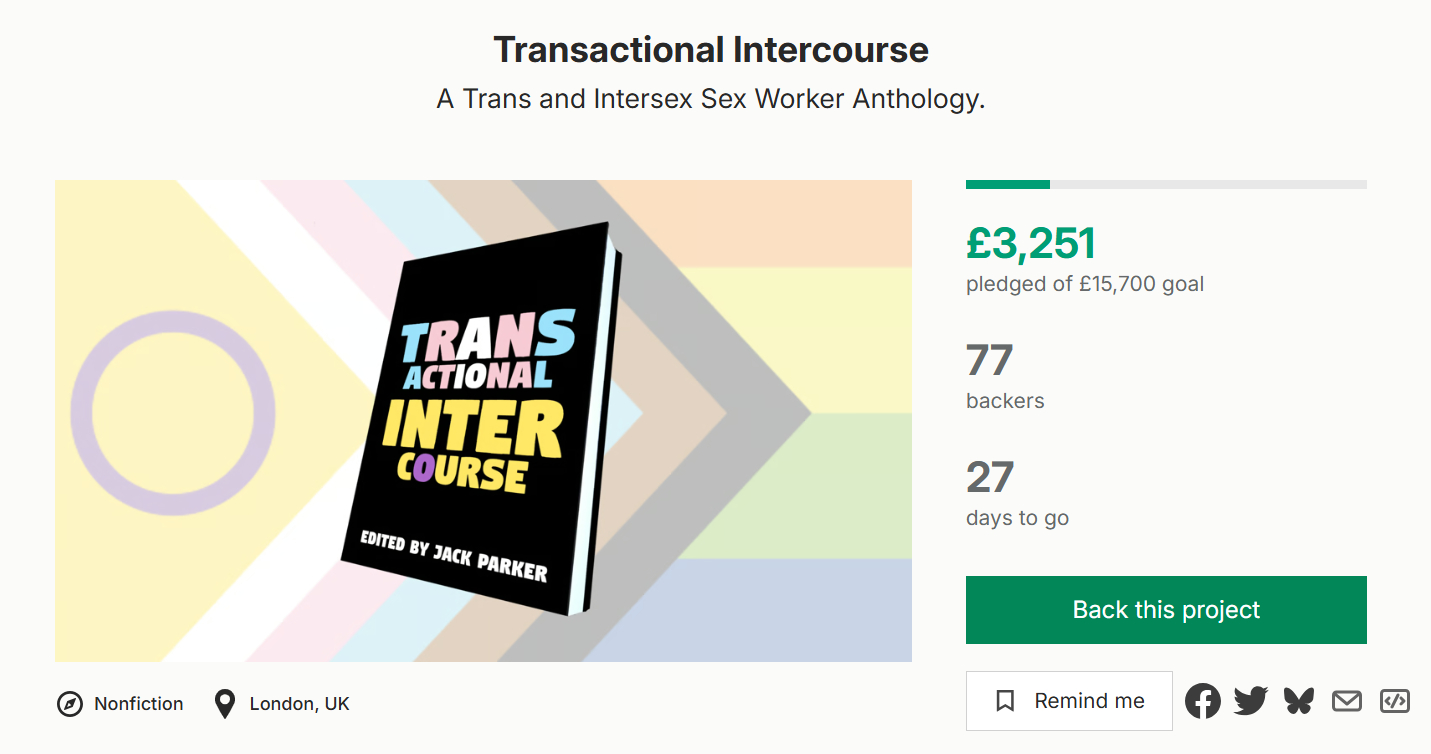Screen dimensions: 1431x754
Task: Share the project by email icon
Action: (x=1347, y=701)
